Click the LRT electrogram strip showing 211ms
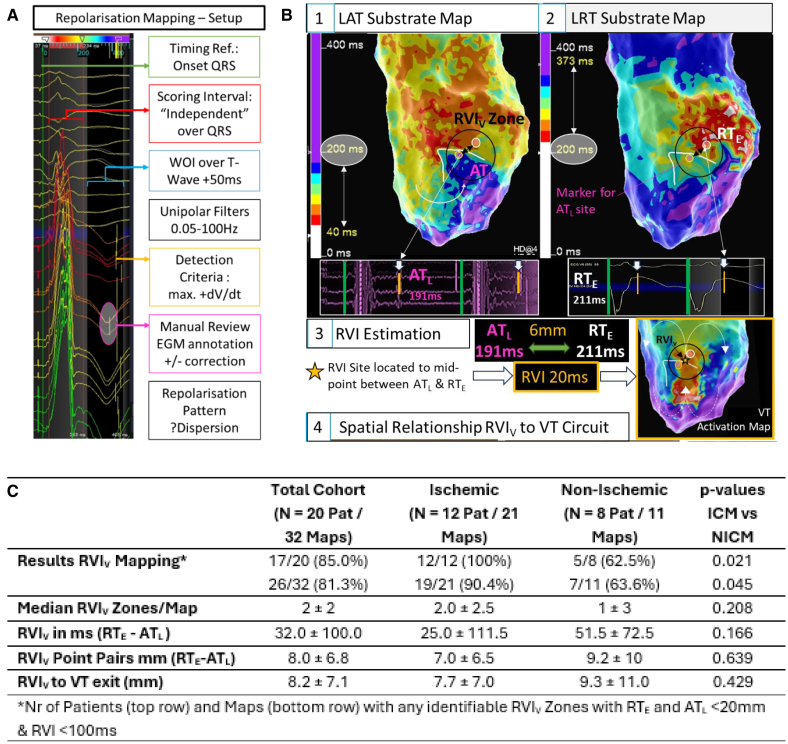 pyautogui.click(x=666, y=287)
